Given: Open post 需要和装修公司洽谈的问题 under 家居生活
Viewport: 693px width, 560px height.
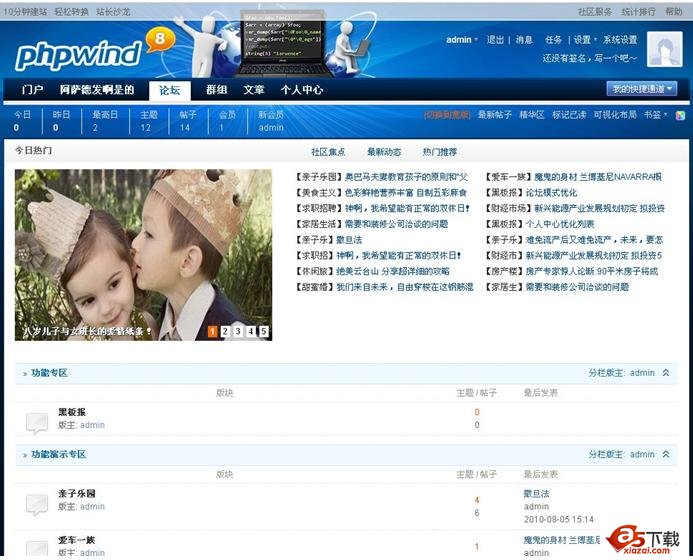Looking at the screenshot, I should pos(396,224).
